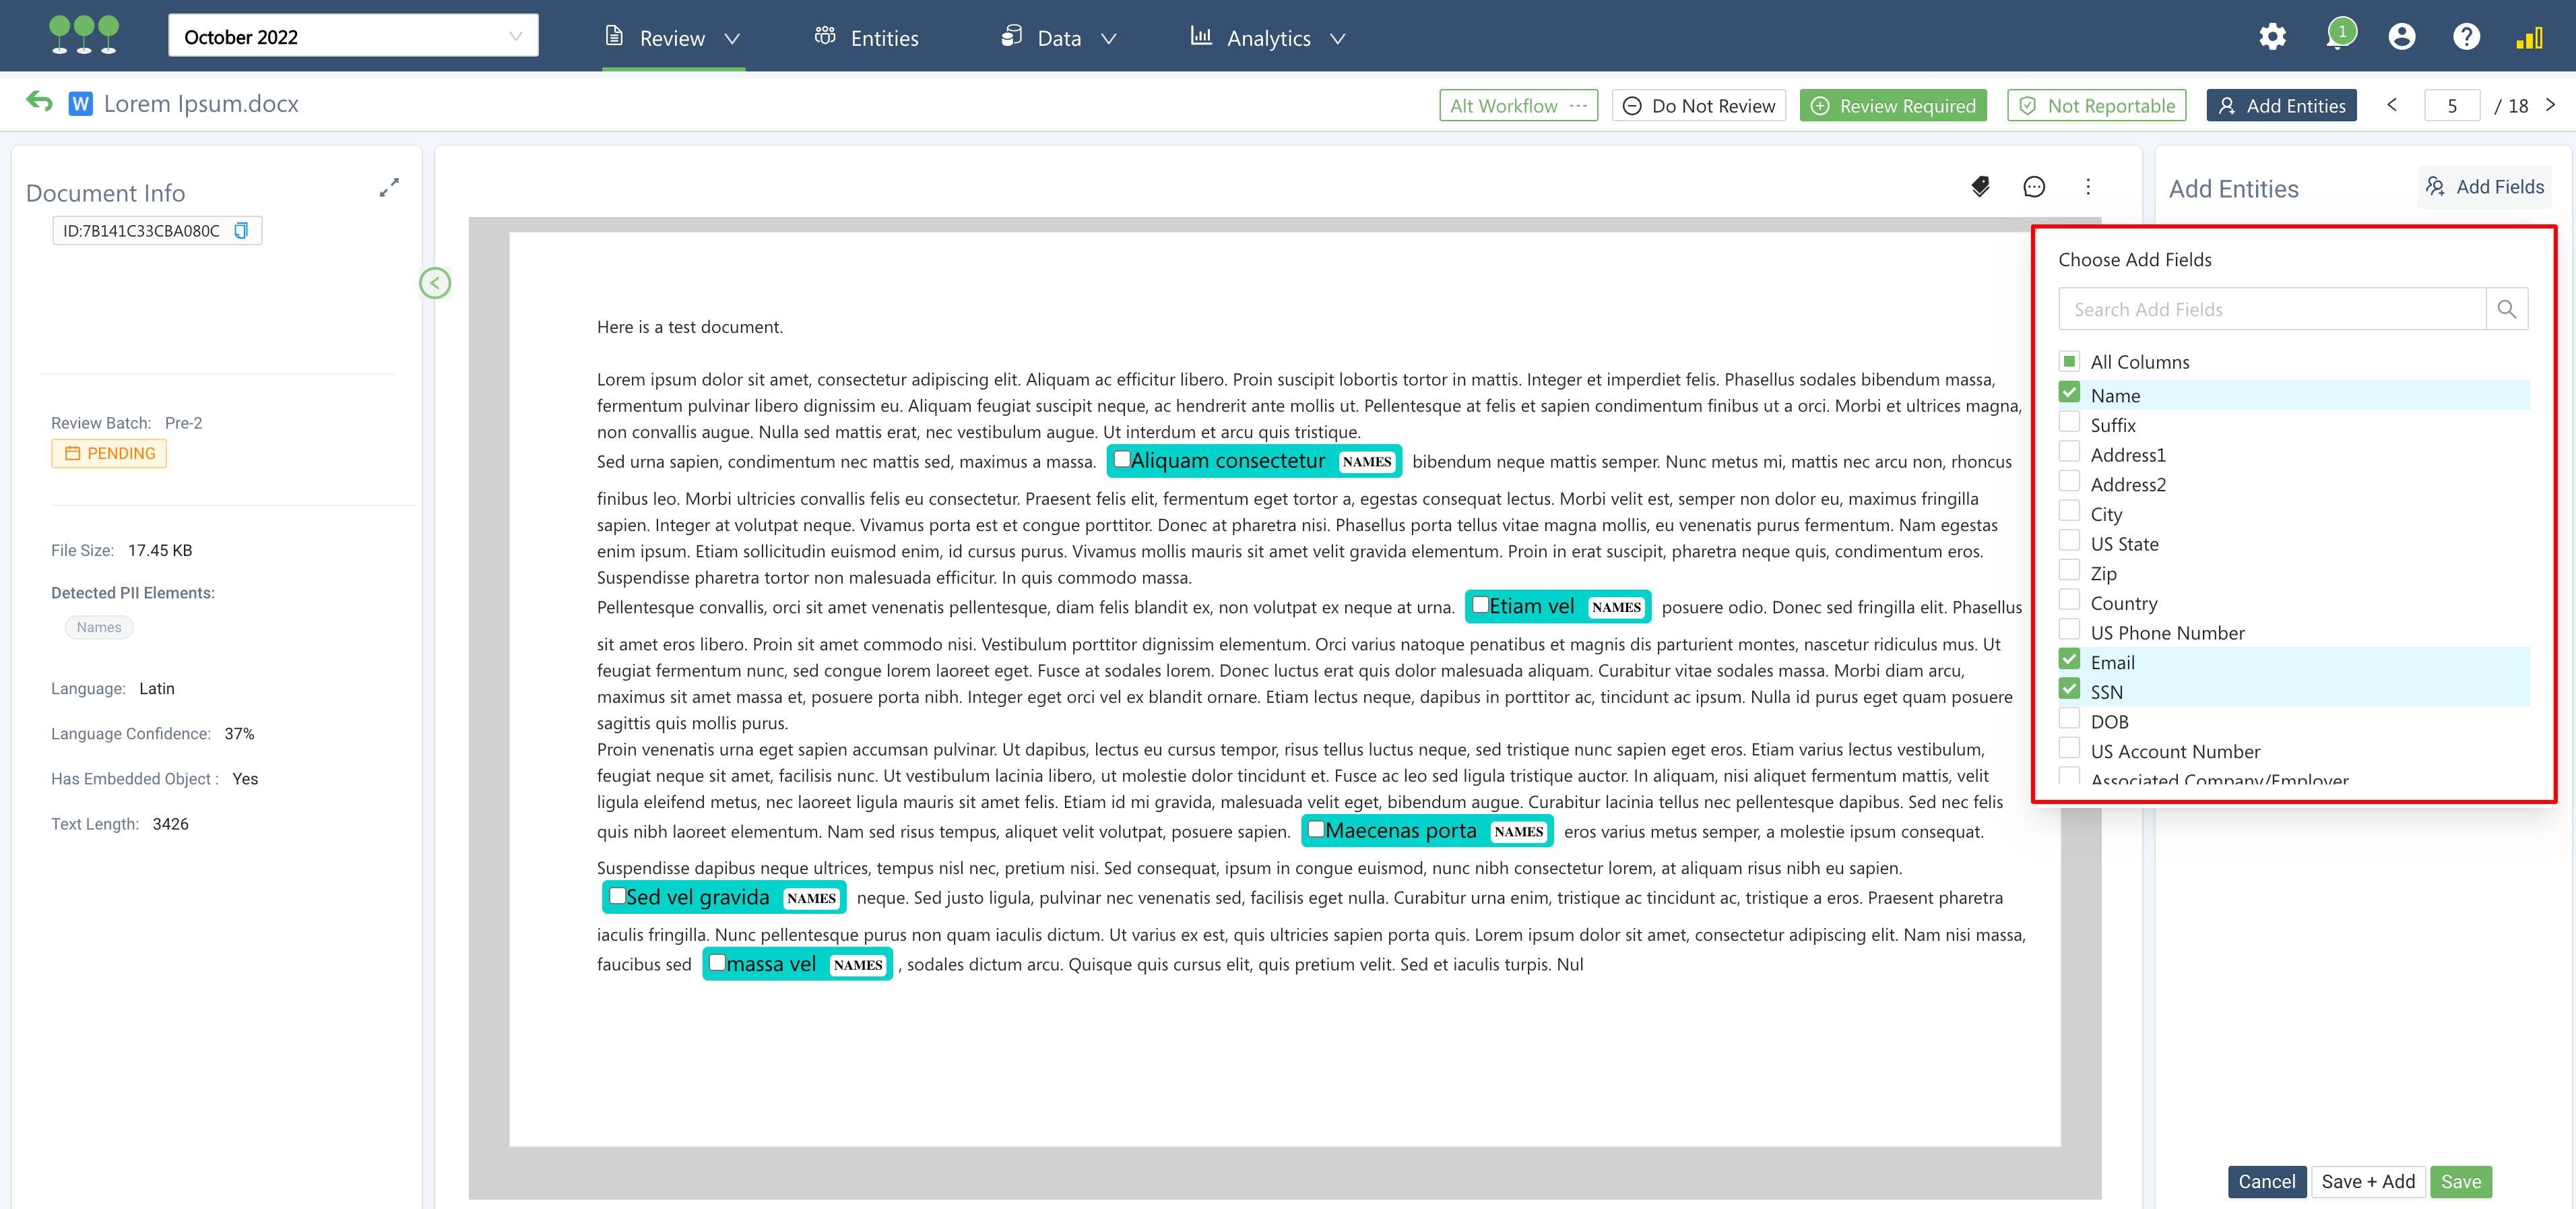Viewport: 2576px width, 1209px height.
Task: Open the Review menu
Action: coord(673,38)
